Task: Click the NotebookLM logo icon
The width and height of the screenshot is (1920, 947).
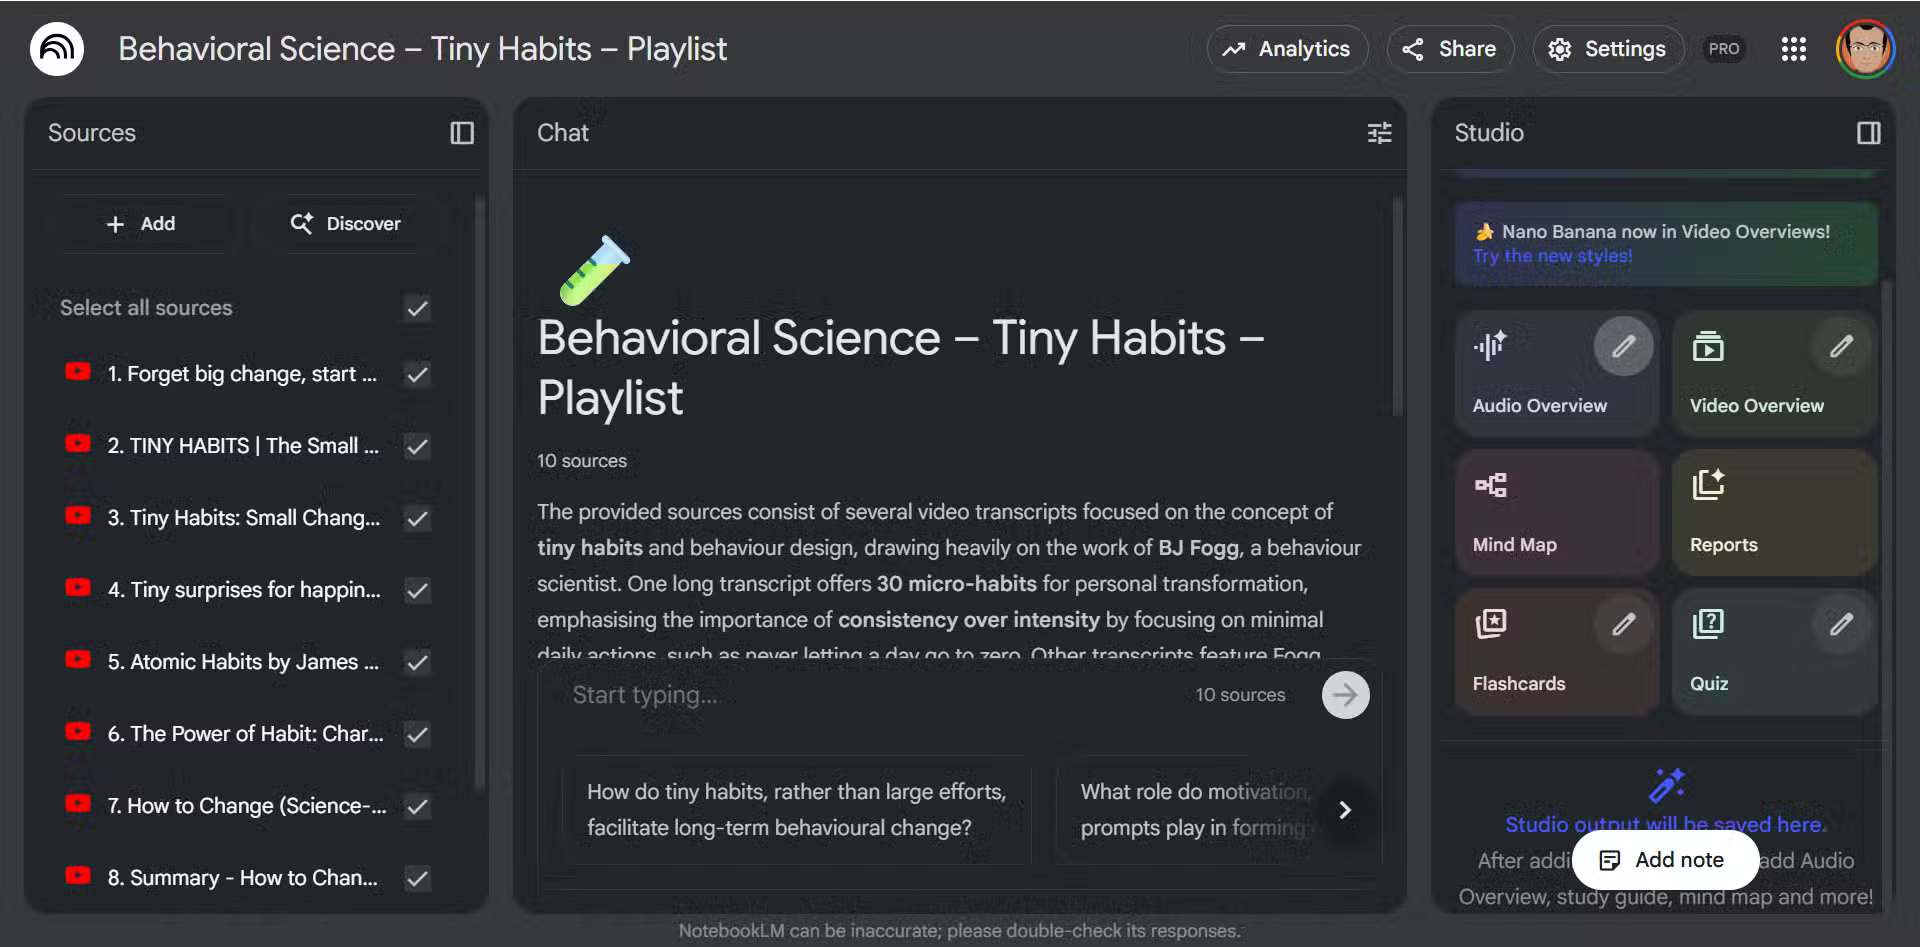Action: [57, 49]
